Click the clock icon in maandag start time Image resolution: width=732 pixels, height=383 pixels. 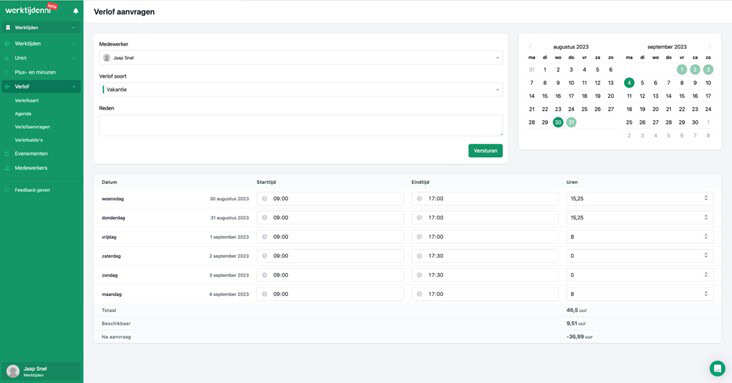click(265, 294)
